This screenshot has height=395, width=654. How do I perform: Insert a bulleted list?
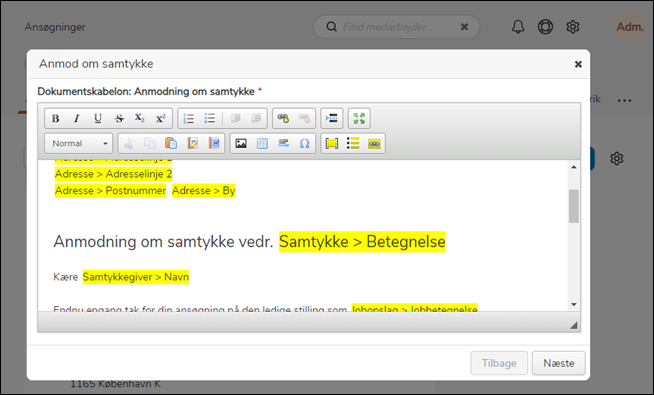(x=210, y=119)
